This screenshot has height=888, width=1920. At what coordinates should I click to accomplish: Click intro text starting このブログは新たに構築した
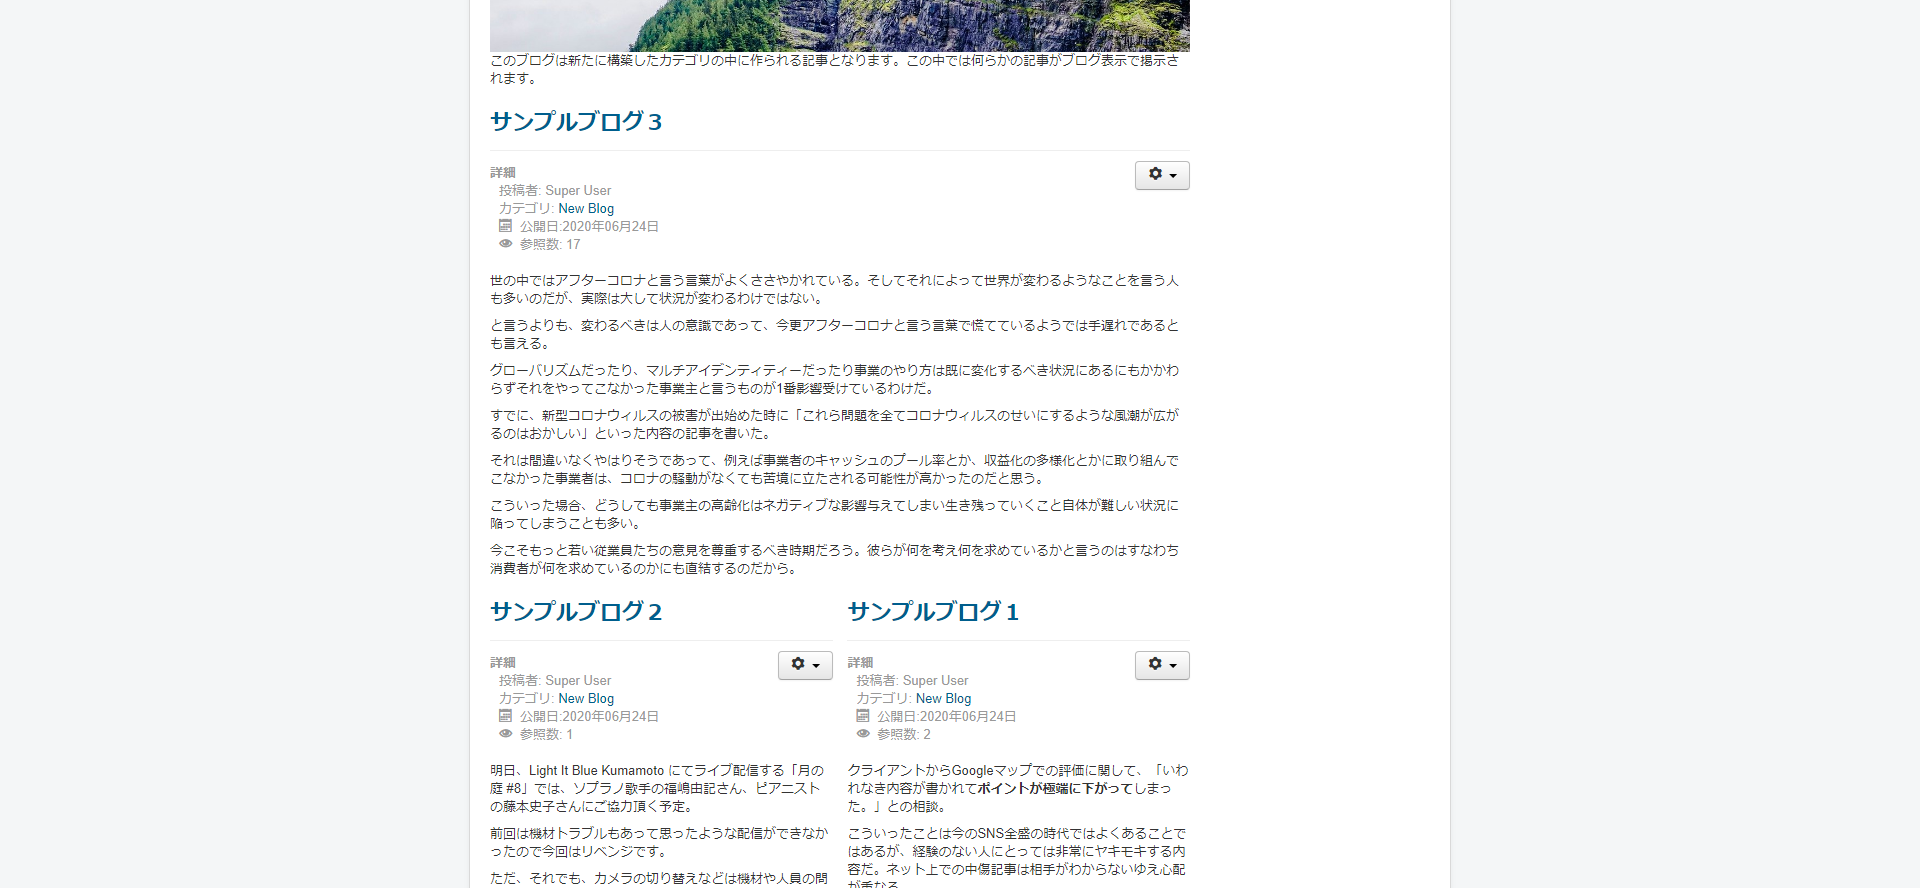tap(835, 70)
